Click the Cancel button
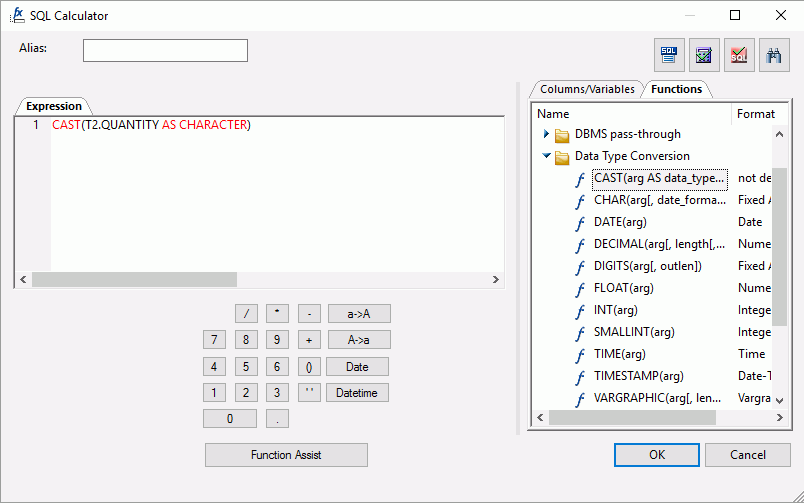Viewport: 804px width, 503px height. [748, 455]
